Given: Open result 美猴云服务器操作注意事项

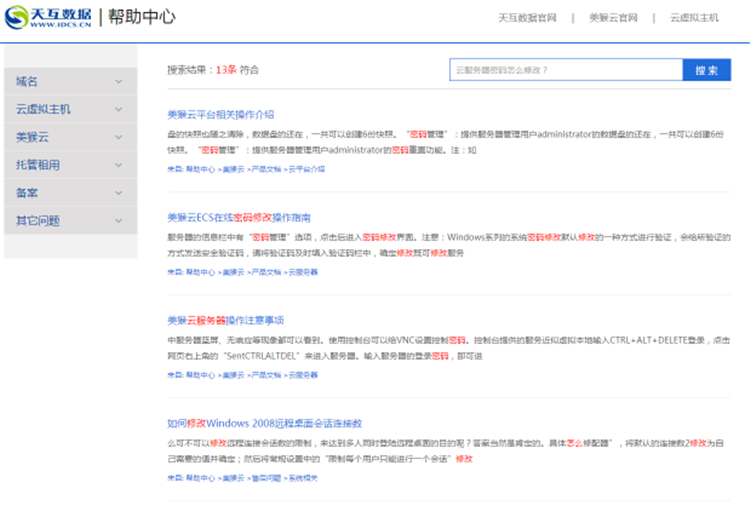Looking at the screenshot, I should [x=225, y=320].
